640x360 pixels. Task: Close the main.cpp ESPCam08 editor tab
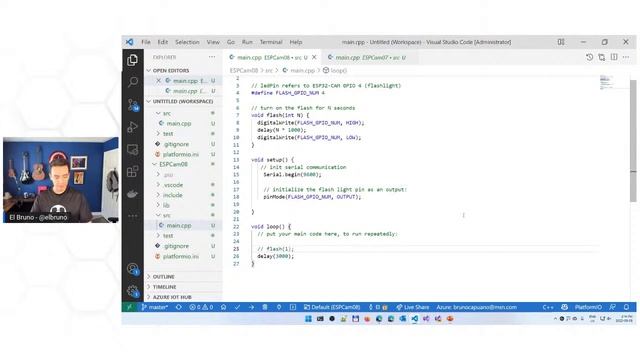pos(314,58)
